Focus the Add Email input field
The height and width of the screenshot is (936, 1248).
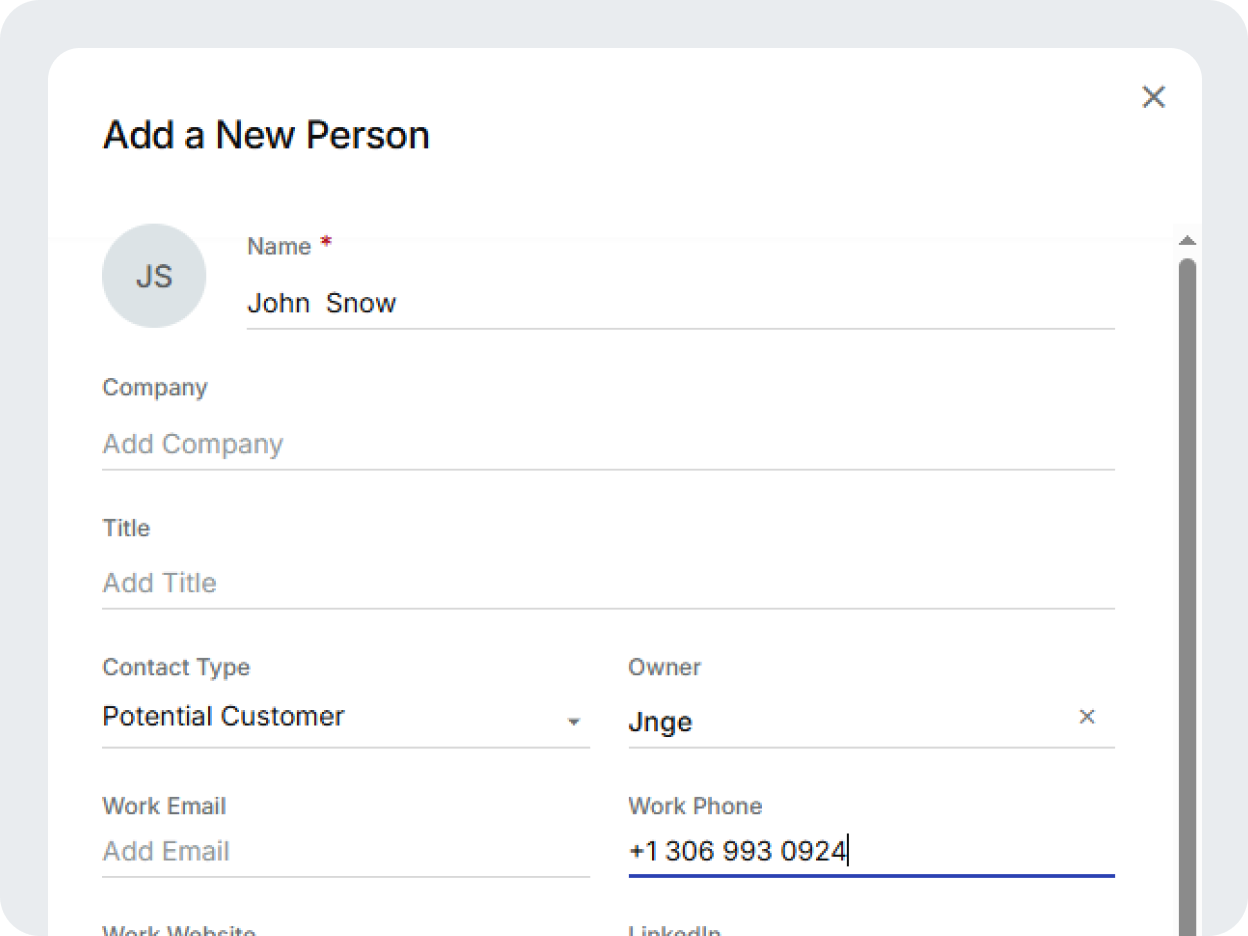[x=345, y=852]
